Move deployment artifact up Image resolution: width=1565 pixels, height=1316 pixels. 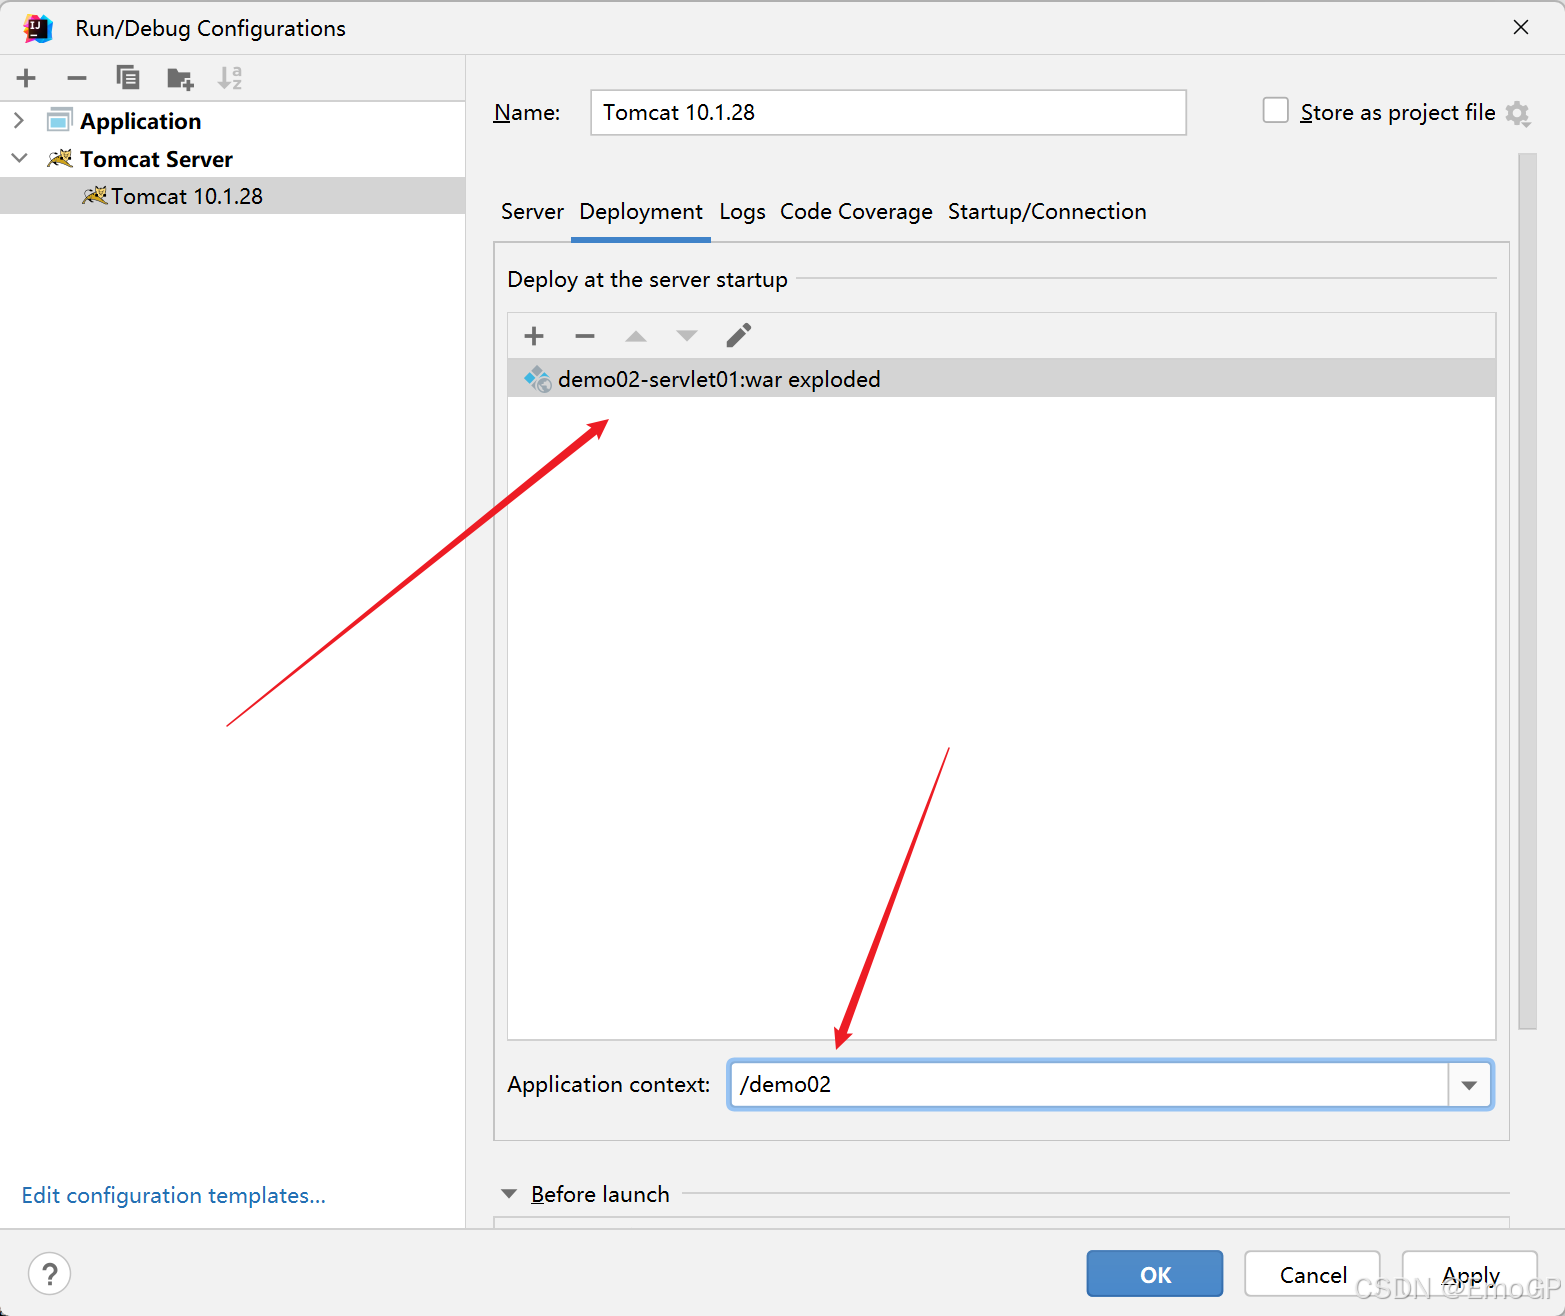tap(636, 336)
